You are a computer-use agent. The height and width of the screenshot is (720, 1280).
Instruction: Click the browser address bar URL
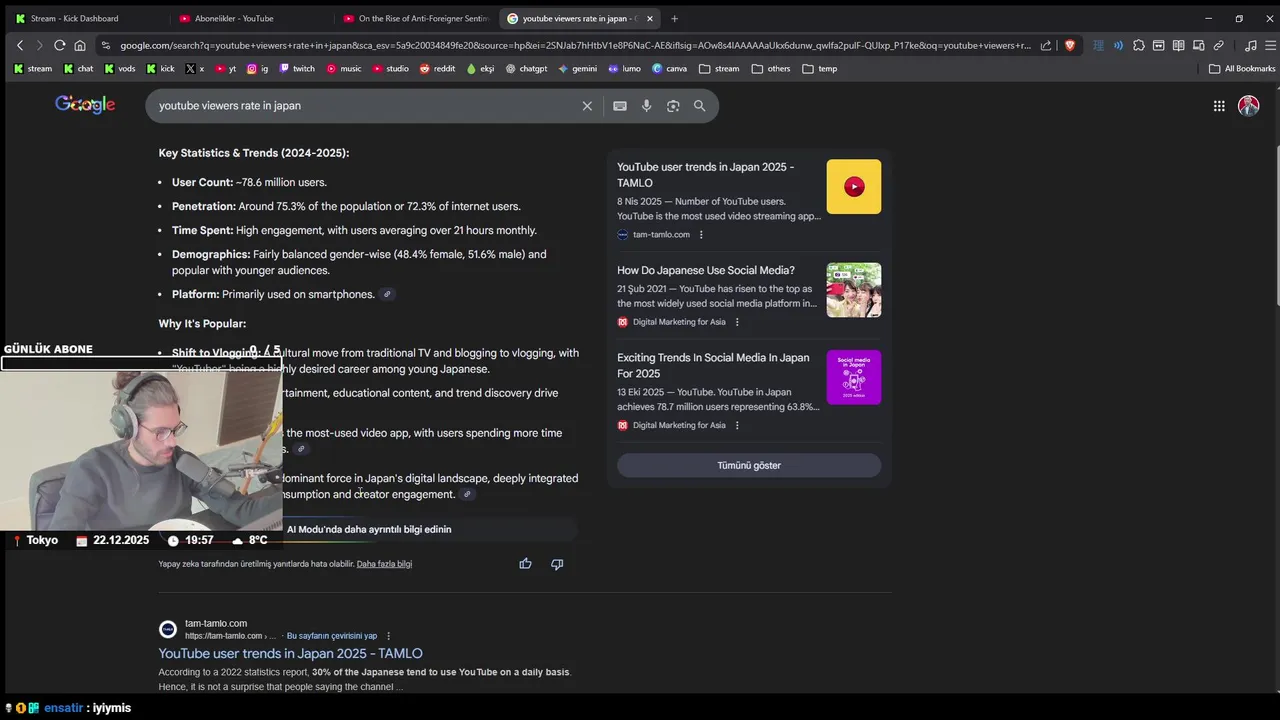[x=575, y=45]
